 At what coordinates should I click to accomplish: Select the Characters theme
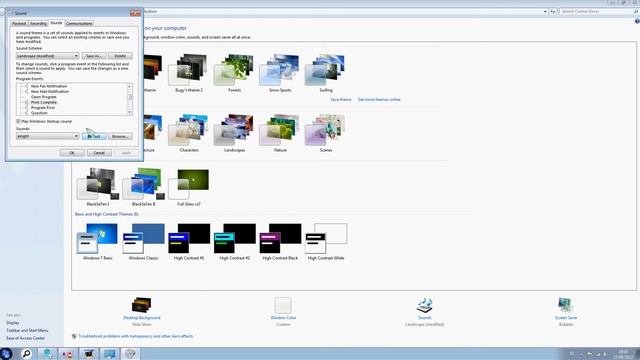[x=189, y=133]
